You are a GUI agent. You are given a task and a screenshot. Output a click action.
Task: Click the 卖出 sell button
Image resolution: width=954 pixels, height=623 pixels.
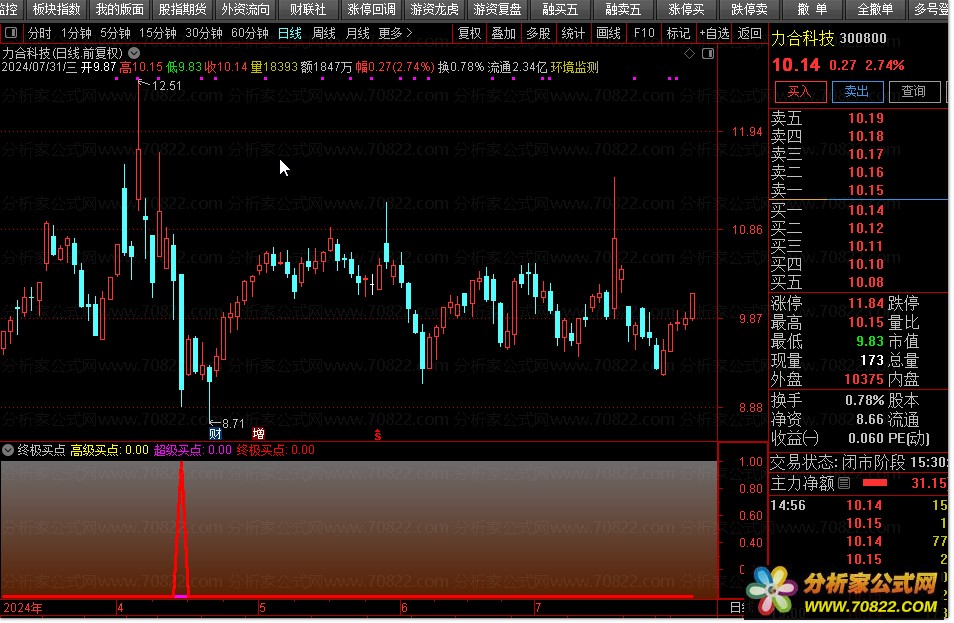tap(857, 91)
